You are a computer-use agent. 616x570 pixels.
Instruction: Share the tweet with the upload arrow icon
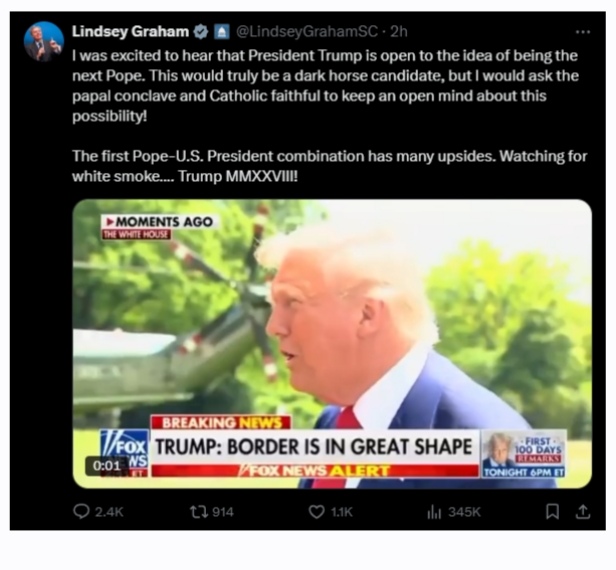pos(583,511)
